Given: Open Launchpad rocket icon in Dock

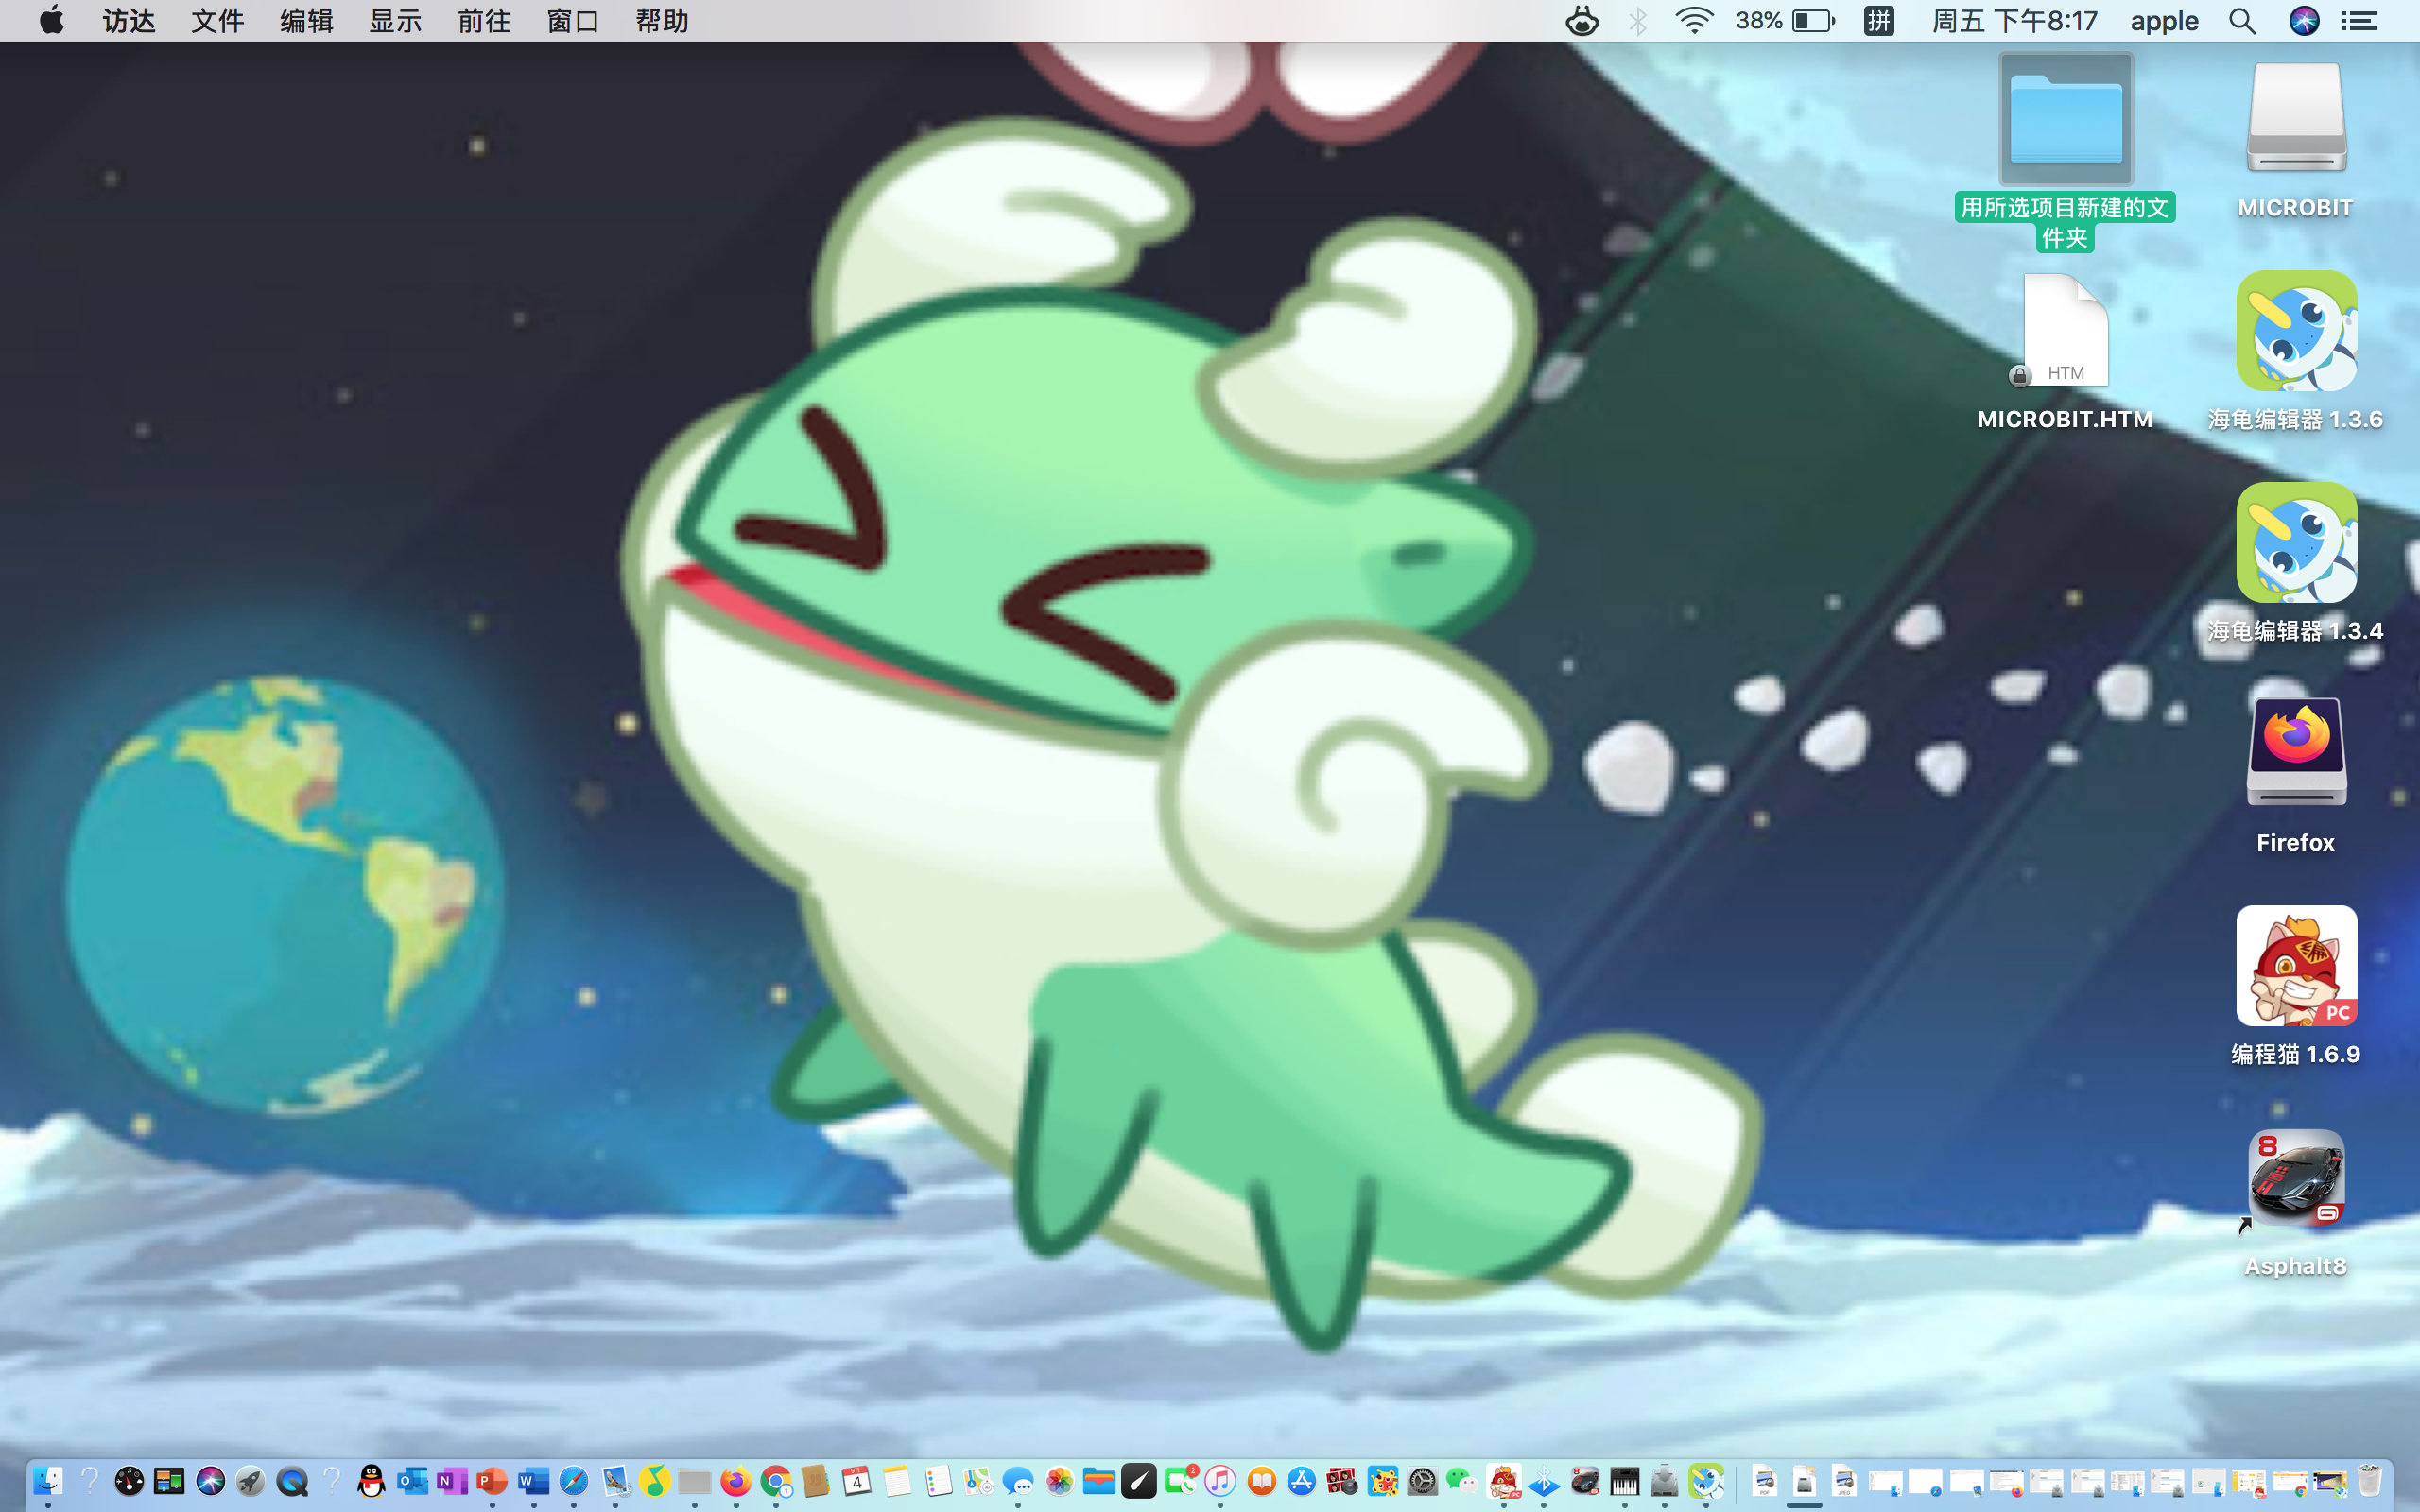Looking at the screenshot, I should tap(250, 1481).
